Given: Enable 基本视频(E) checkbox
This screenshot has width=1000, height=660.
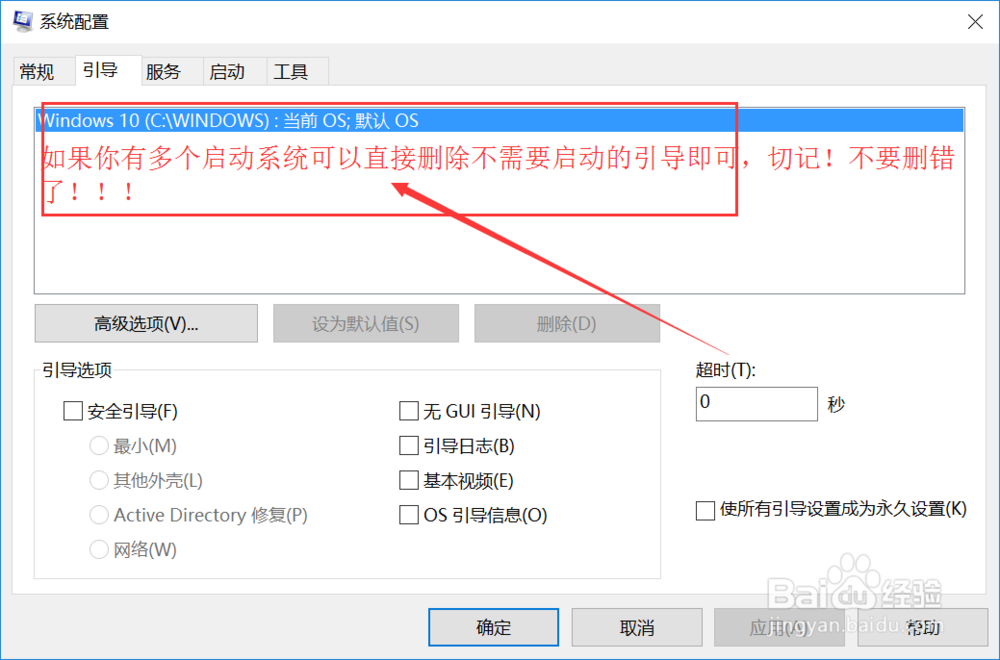Looking at the screenshot, I should point(409,480).
